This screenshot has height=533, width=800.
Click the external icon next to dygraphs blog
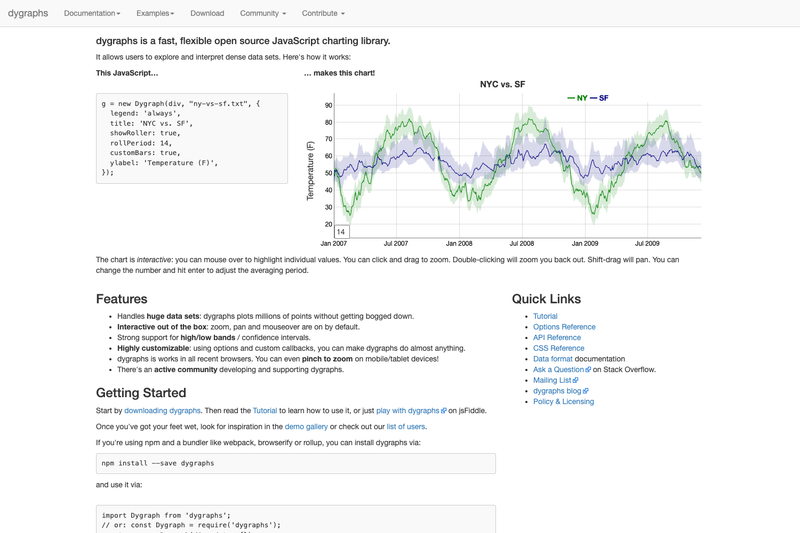pos(585,391)
